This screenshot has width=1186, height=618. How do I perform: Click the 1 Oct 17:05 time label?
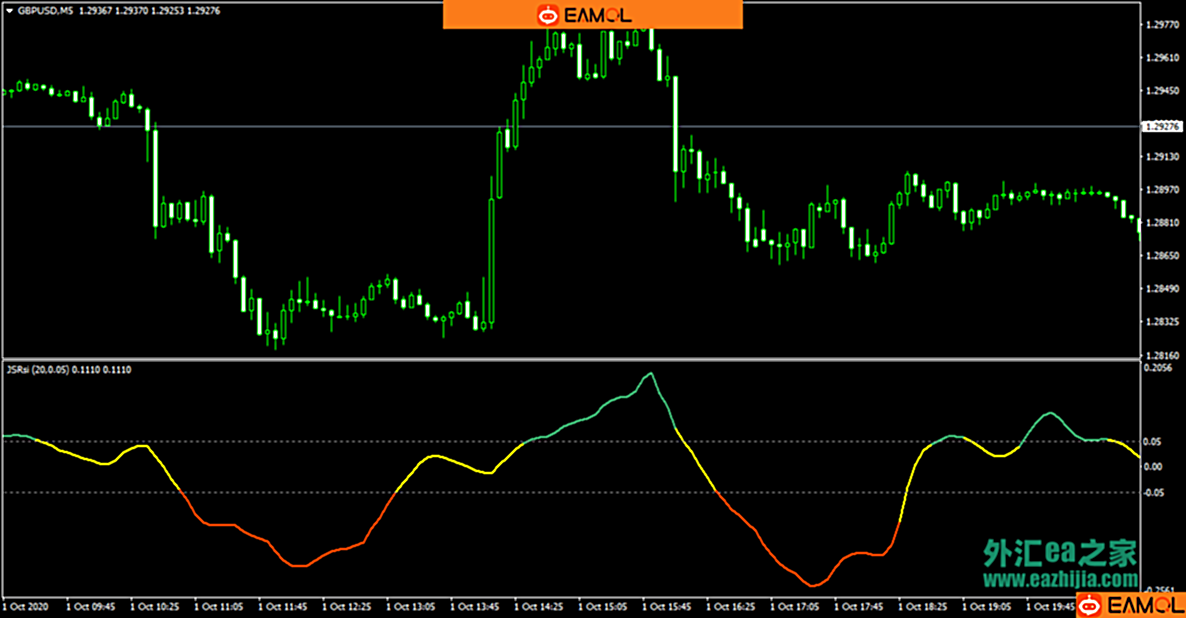[797, 606]
